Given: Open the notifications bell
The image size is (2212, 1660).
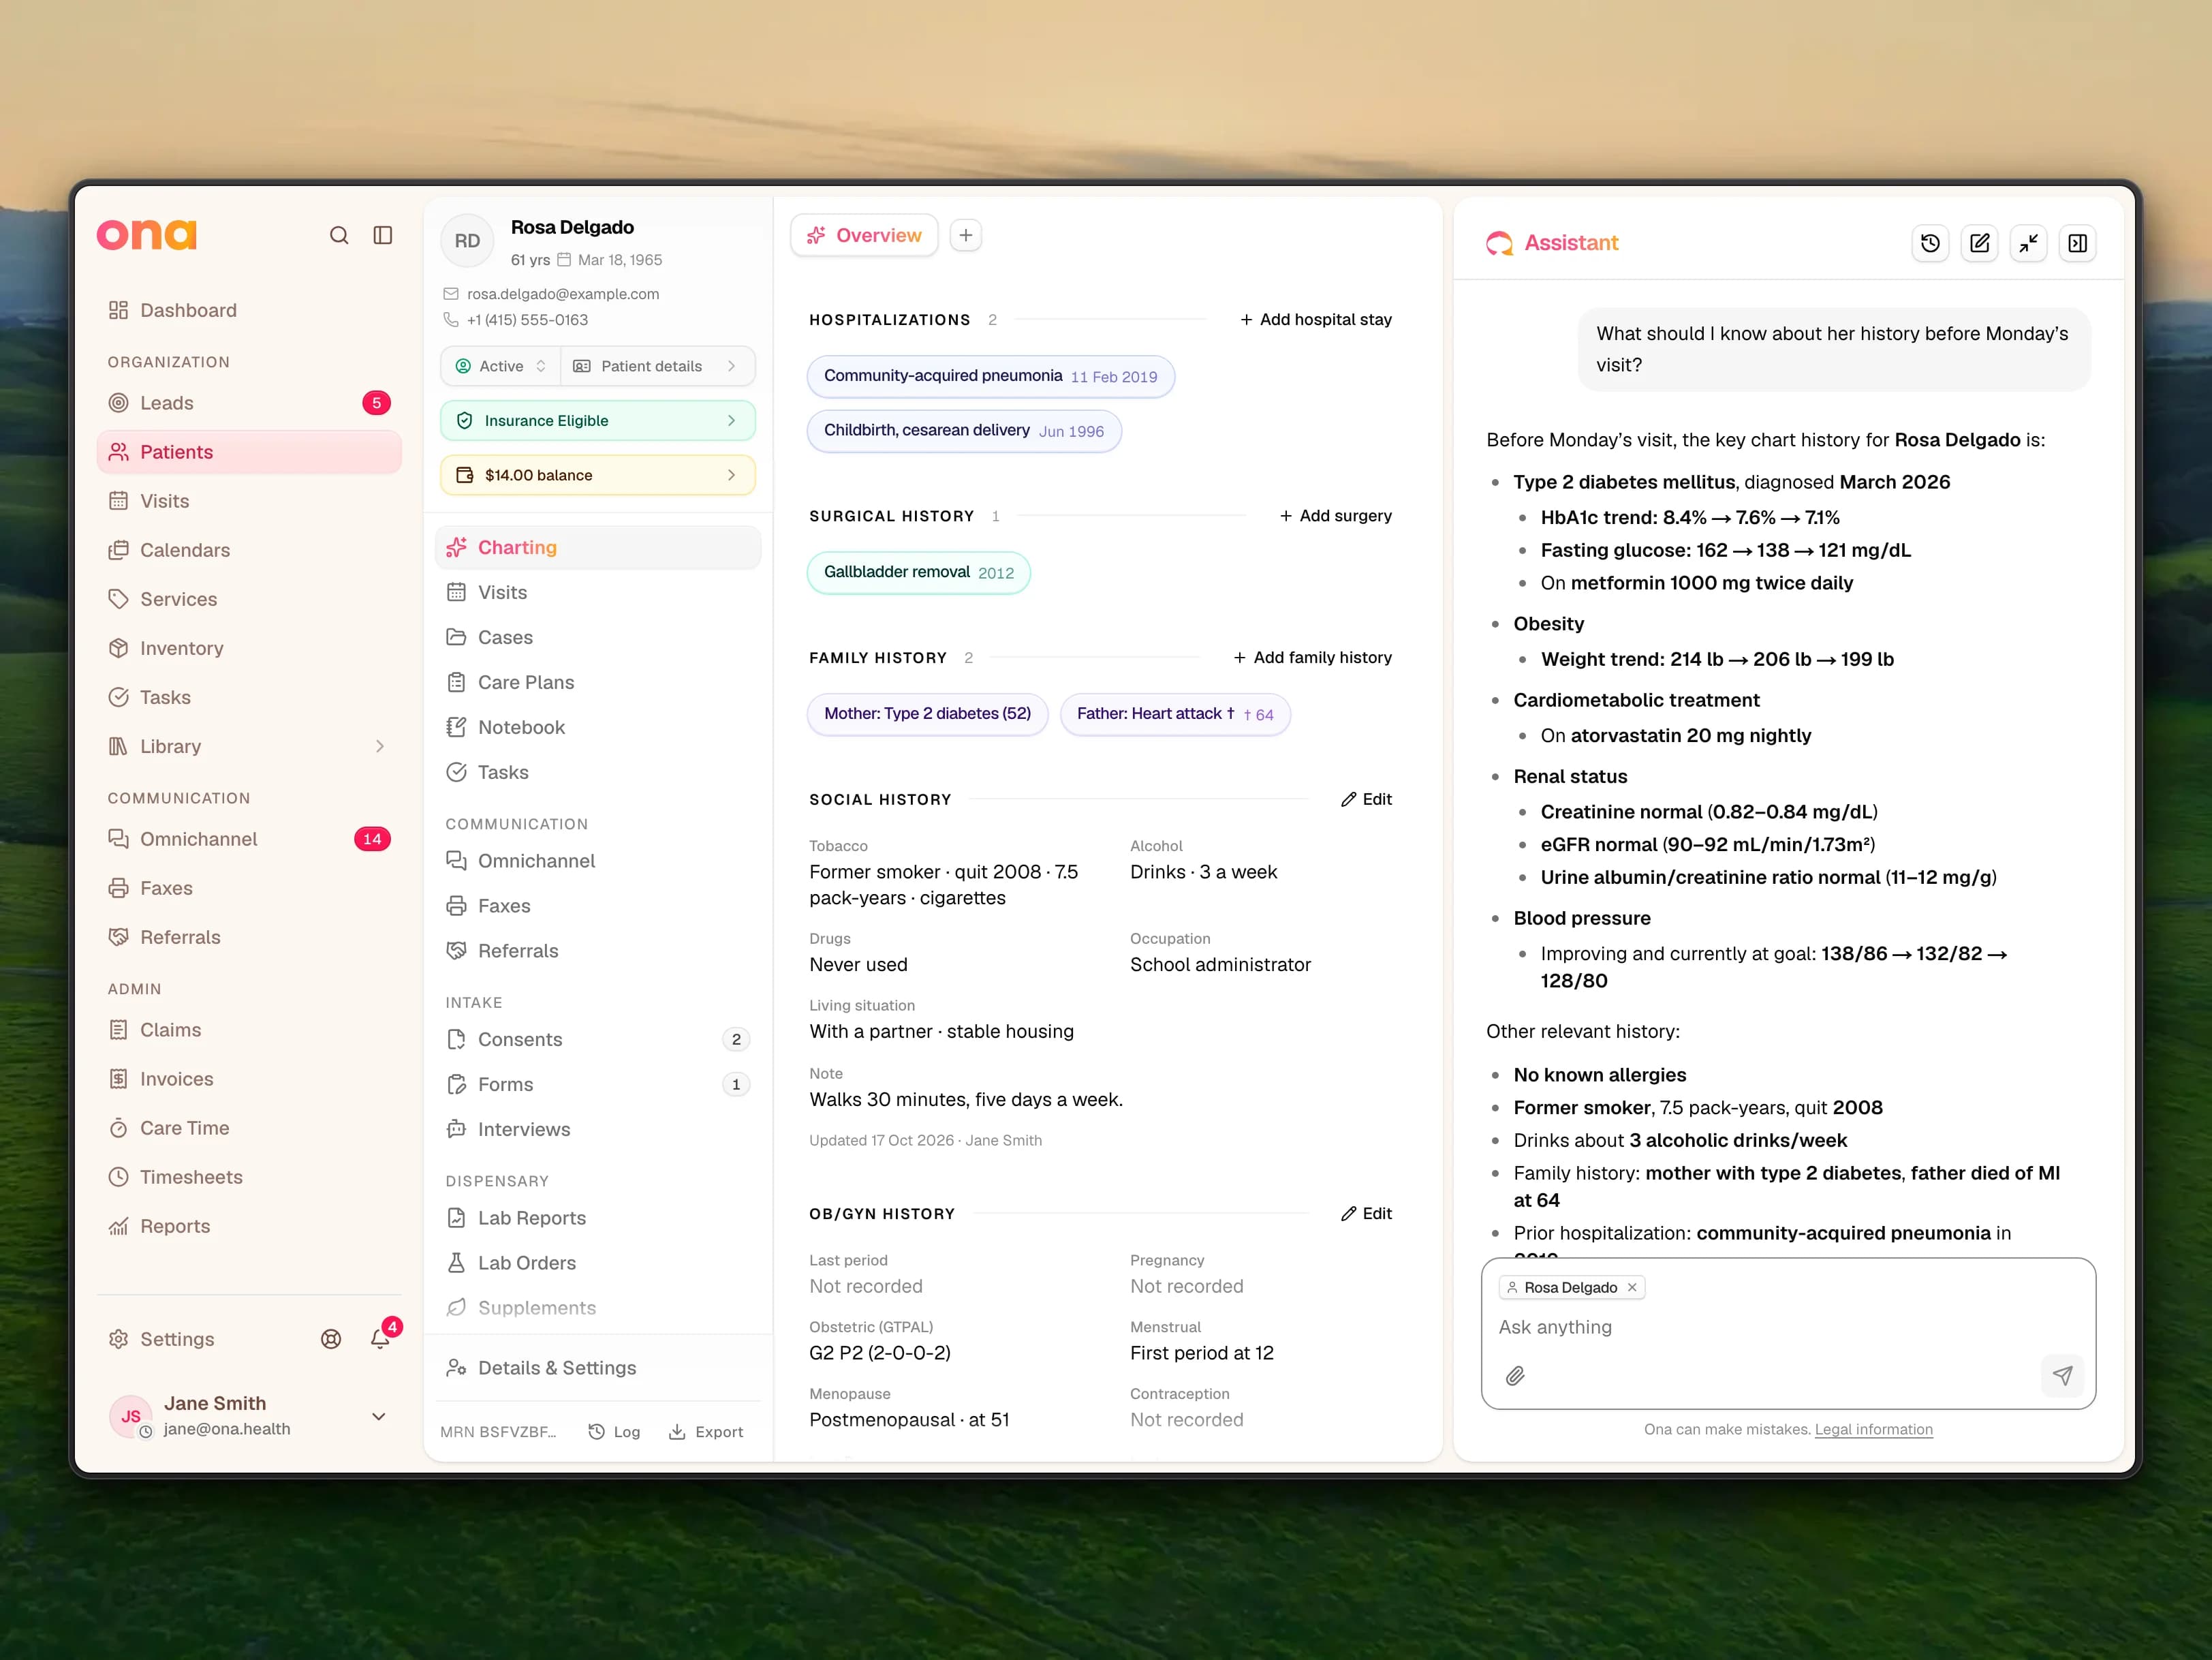Looking at the screenshot, I should pos(380,1339).
